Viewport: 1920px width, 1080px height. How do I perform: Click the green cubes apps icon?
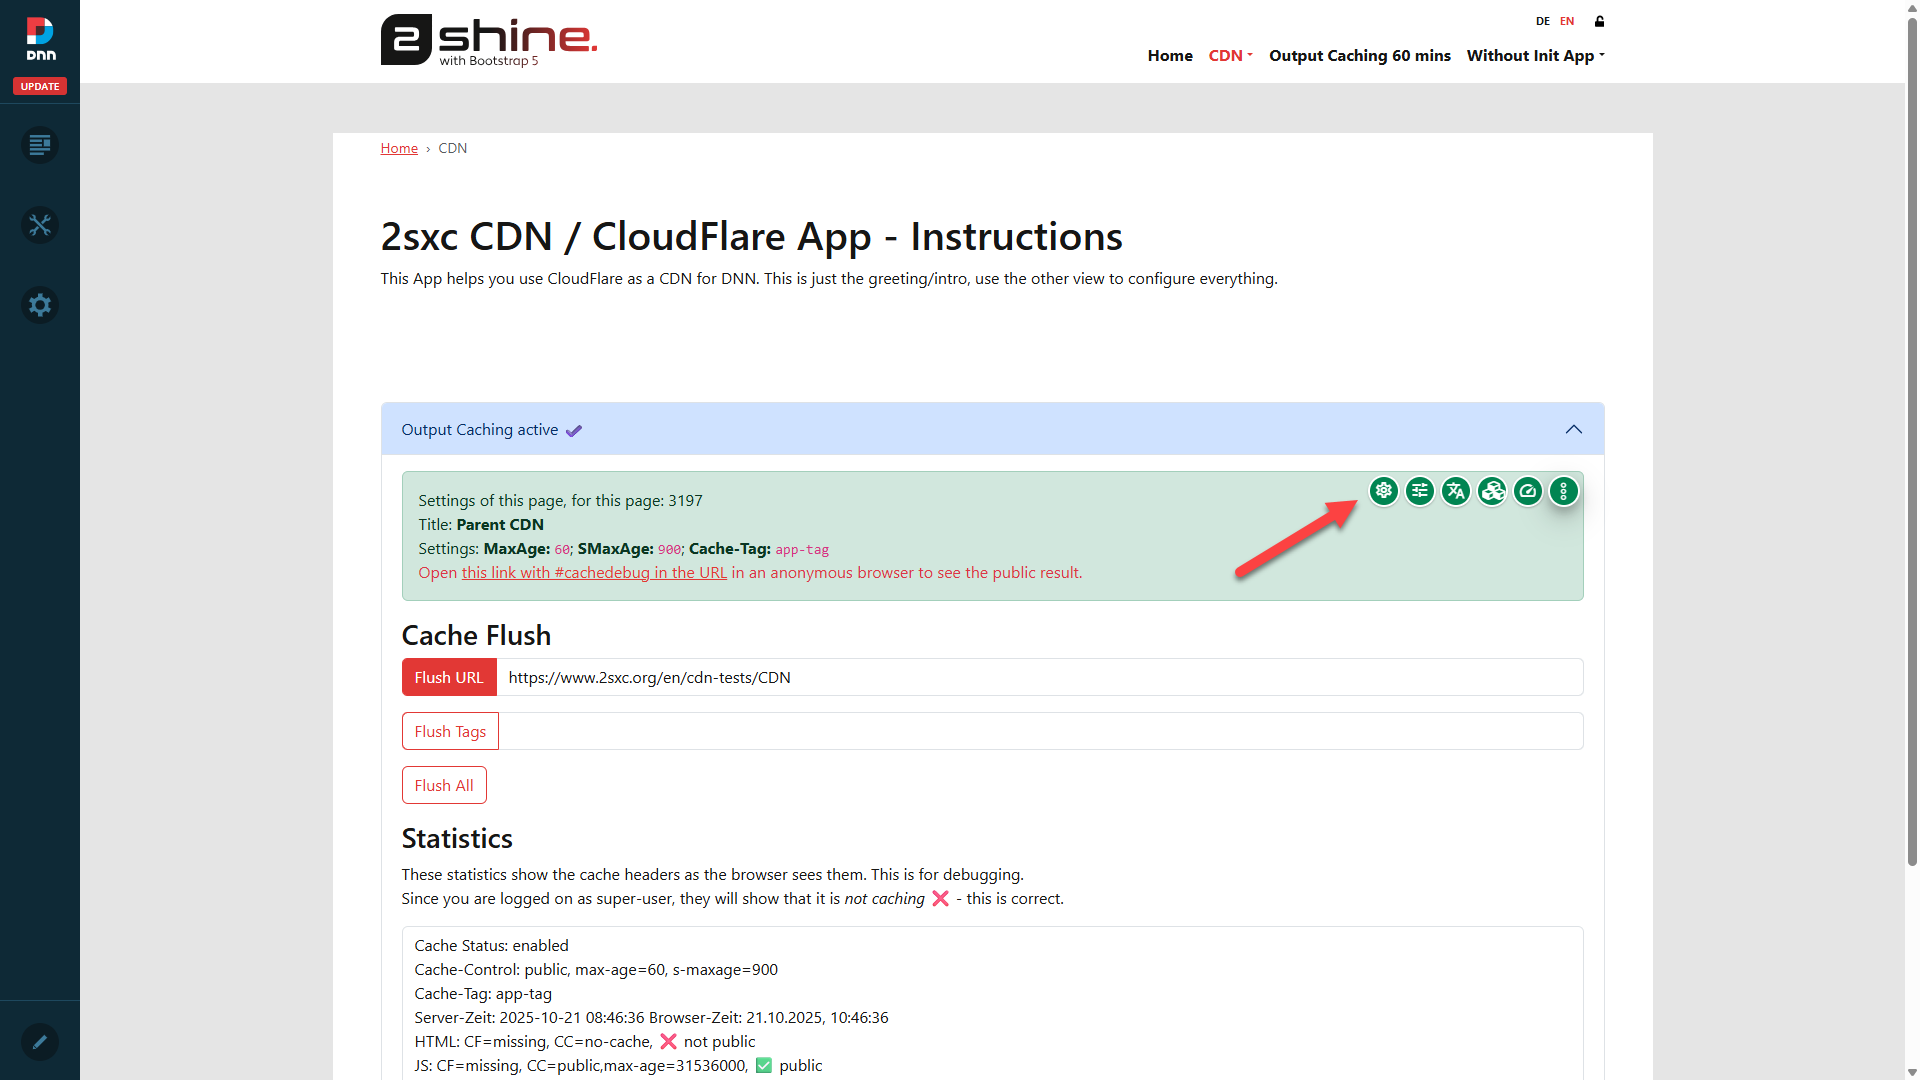pyautogui.click(x=1491, y=491)
